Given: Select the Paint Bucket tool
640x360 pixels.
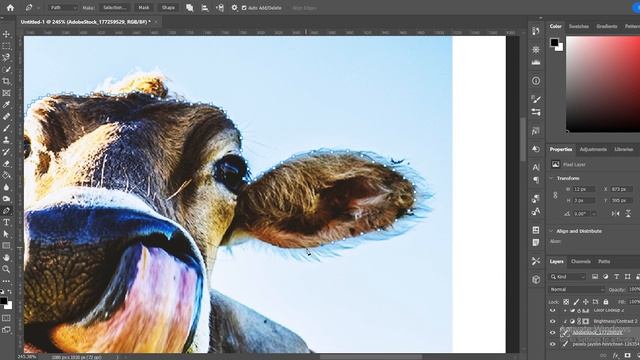Looking at the screenshot, I should [6, 176].
